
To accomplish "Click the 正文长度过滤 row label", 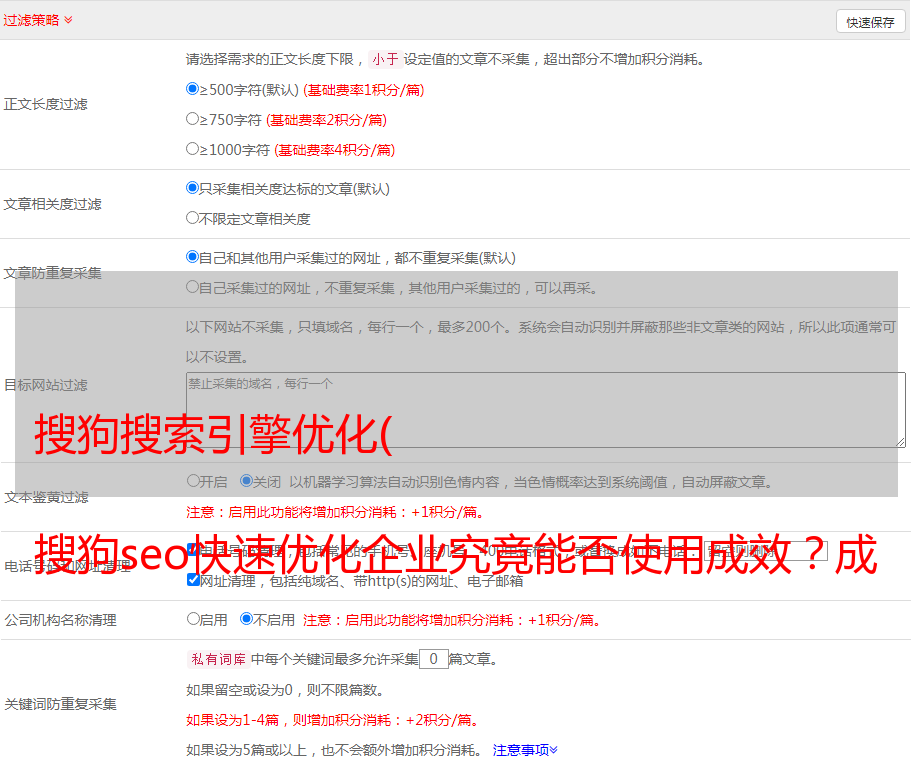I will pos(46,104).
